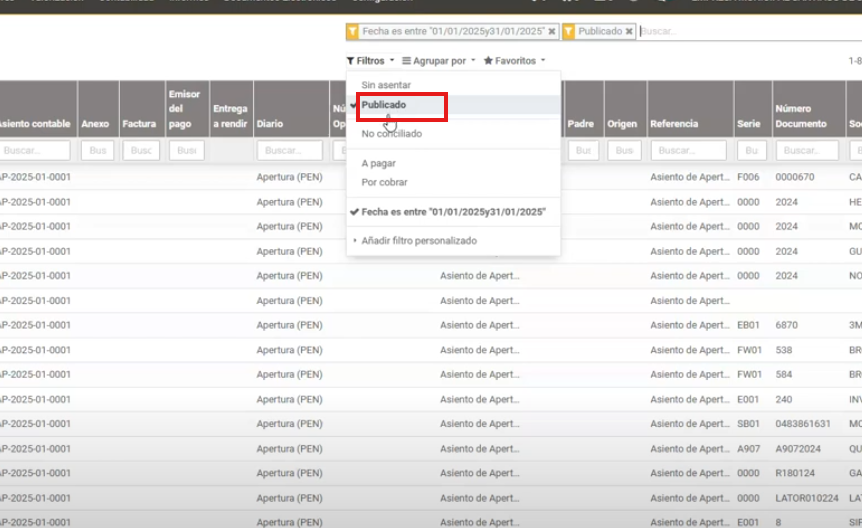Click the funnel icon on Fecha tag
The height and width of the screenshot is (528, 862).
pyautogui.click(x=353, y=32)
